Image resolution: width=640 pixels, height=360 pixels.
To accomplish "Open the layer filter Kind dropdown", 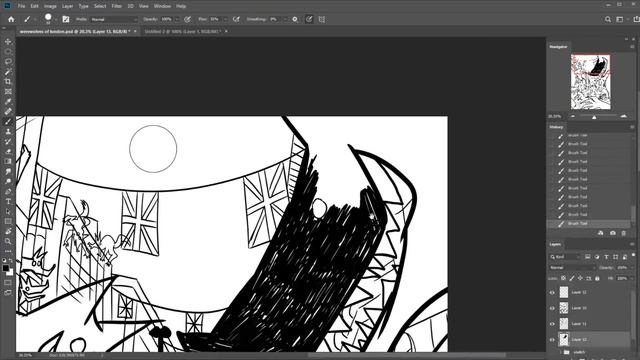I will (565, 257).
